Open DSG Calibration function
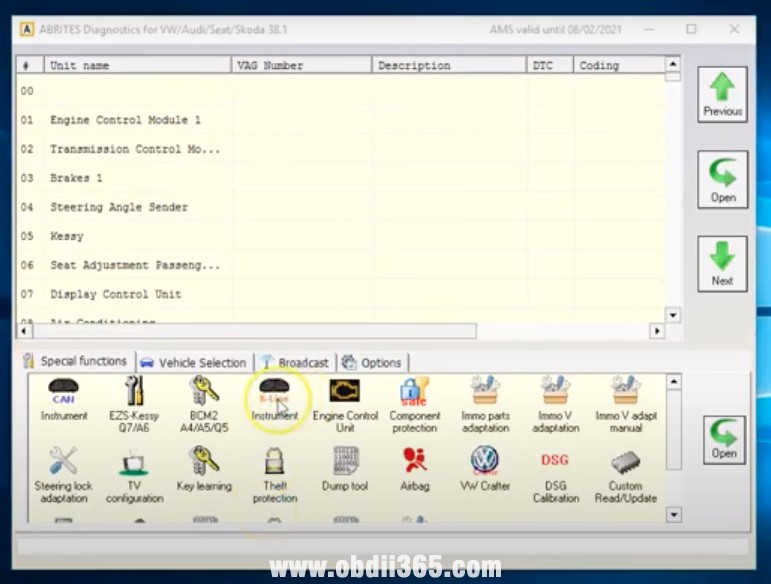The width and height of the screenshot is (771, 584). point(556,476)
